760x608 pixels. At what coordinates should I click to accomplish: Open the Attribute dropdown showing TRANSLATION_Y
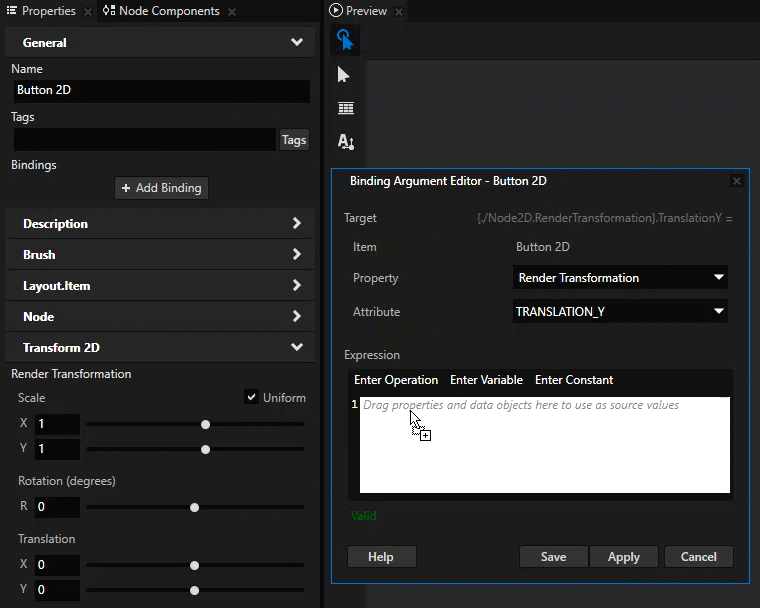tap(620, 312)
